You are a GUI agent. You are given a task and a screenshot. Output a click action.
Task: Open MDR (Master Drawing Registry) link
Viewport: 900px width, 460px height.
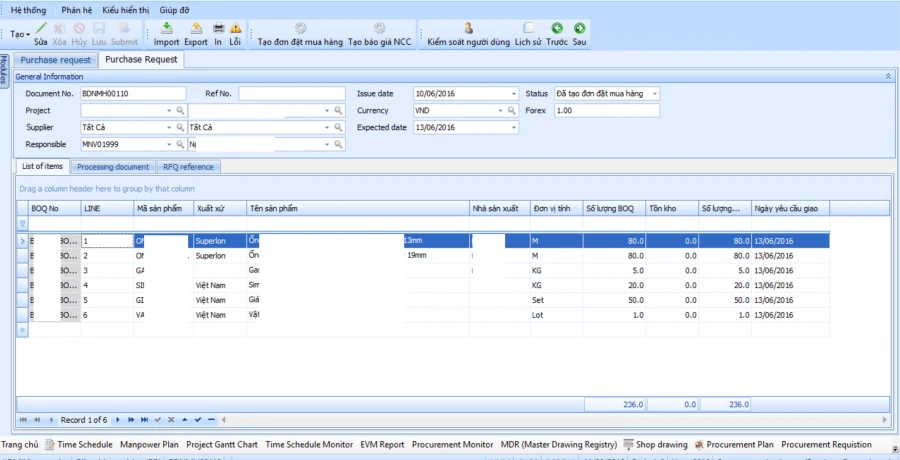pos(559,444)
